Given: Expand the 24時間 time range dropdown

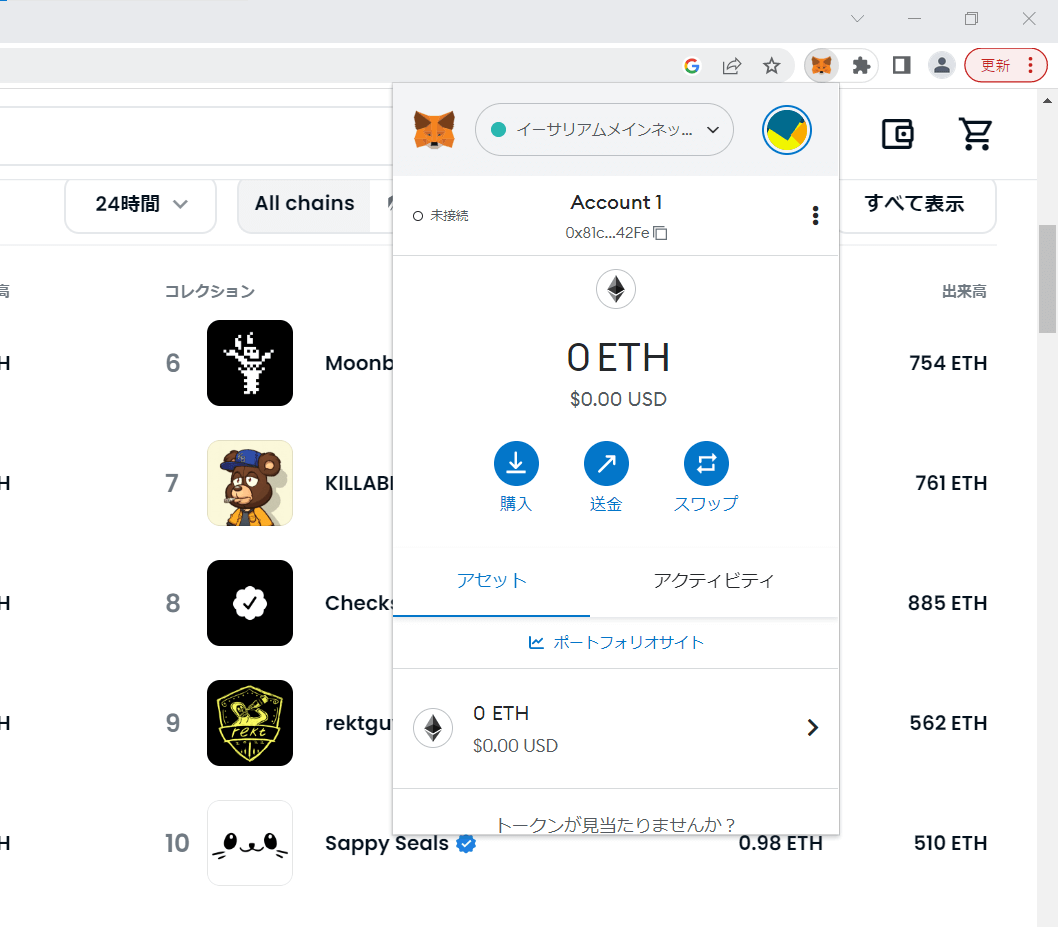Looking at the screenshot, I should tap(141, 204).
